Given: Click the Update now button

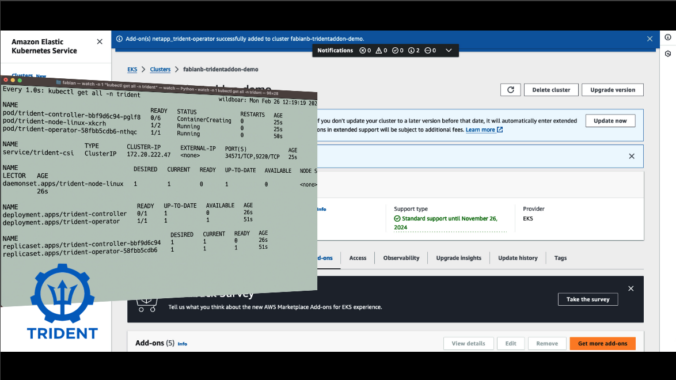Looking at the screenshot, I should click(610, 121).
